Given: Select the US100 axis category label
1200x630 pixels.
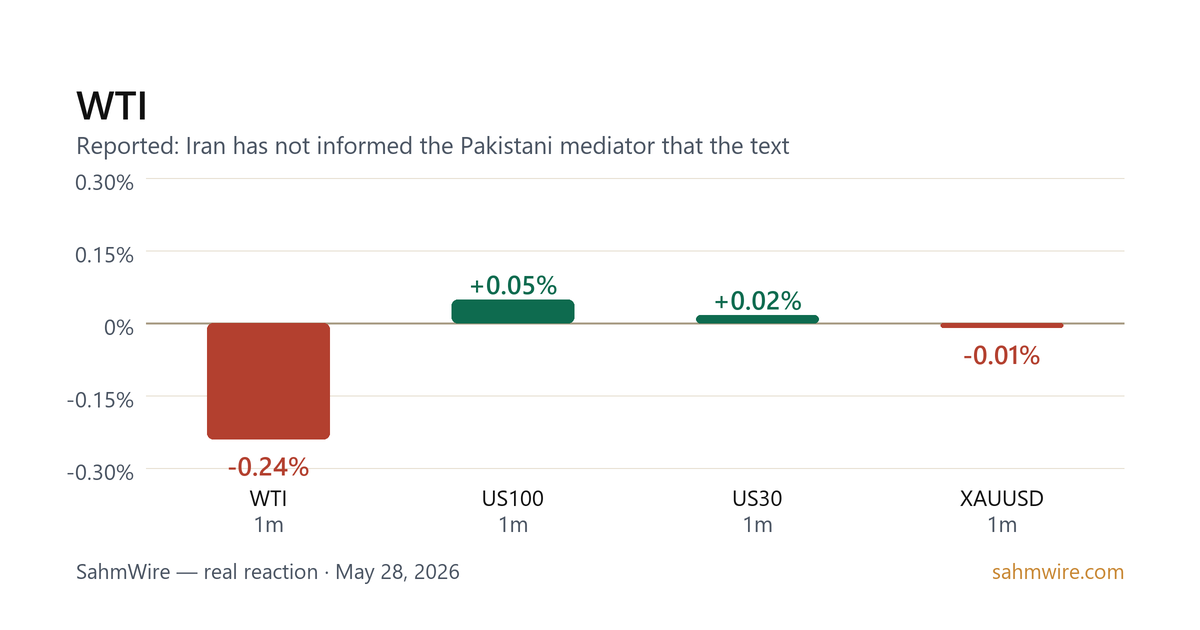Looking at the screenshot, I should point(513,498).
